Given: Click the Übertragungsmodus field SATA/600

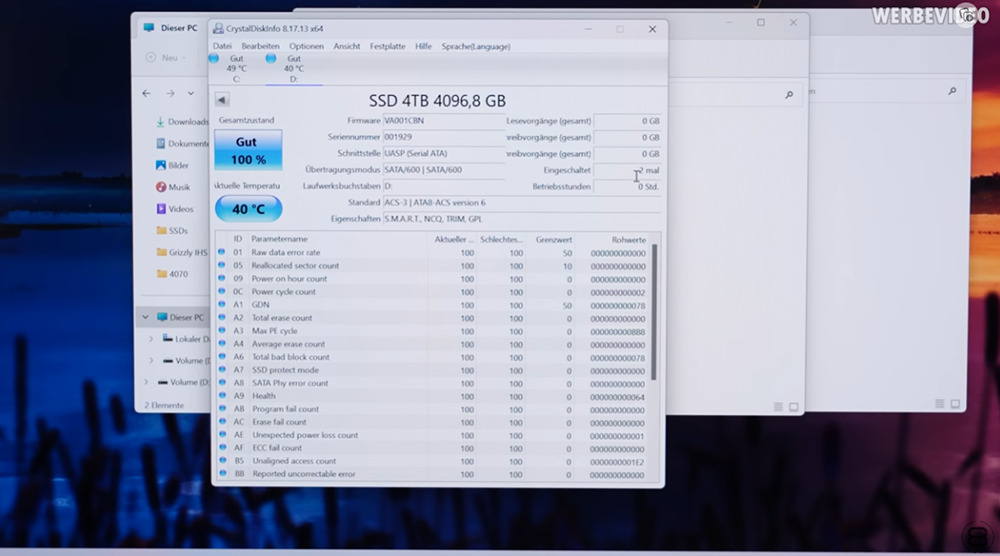Looking at the screenshot, I should click(444, 170).
